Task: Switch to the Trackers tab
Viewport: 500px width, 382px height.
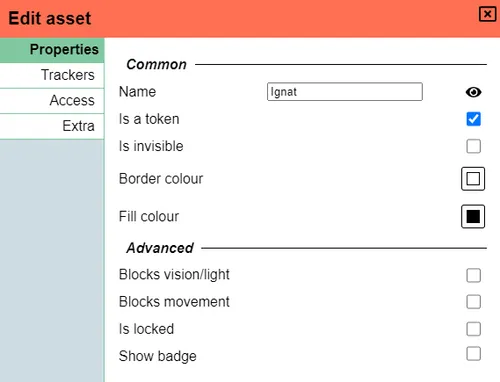Action: click(x=52, y=75)
